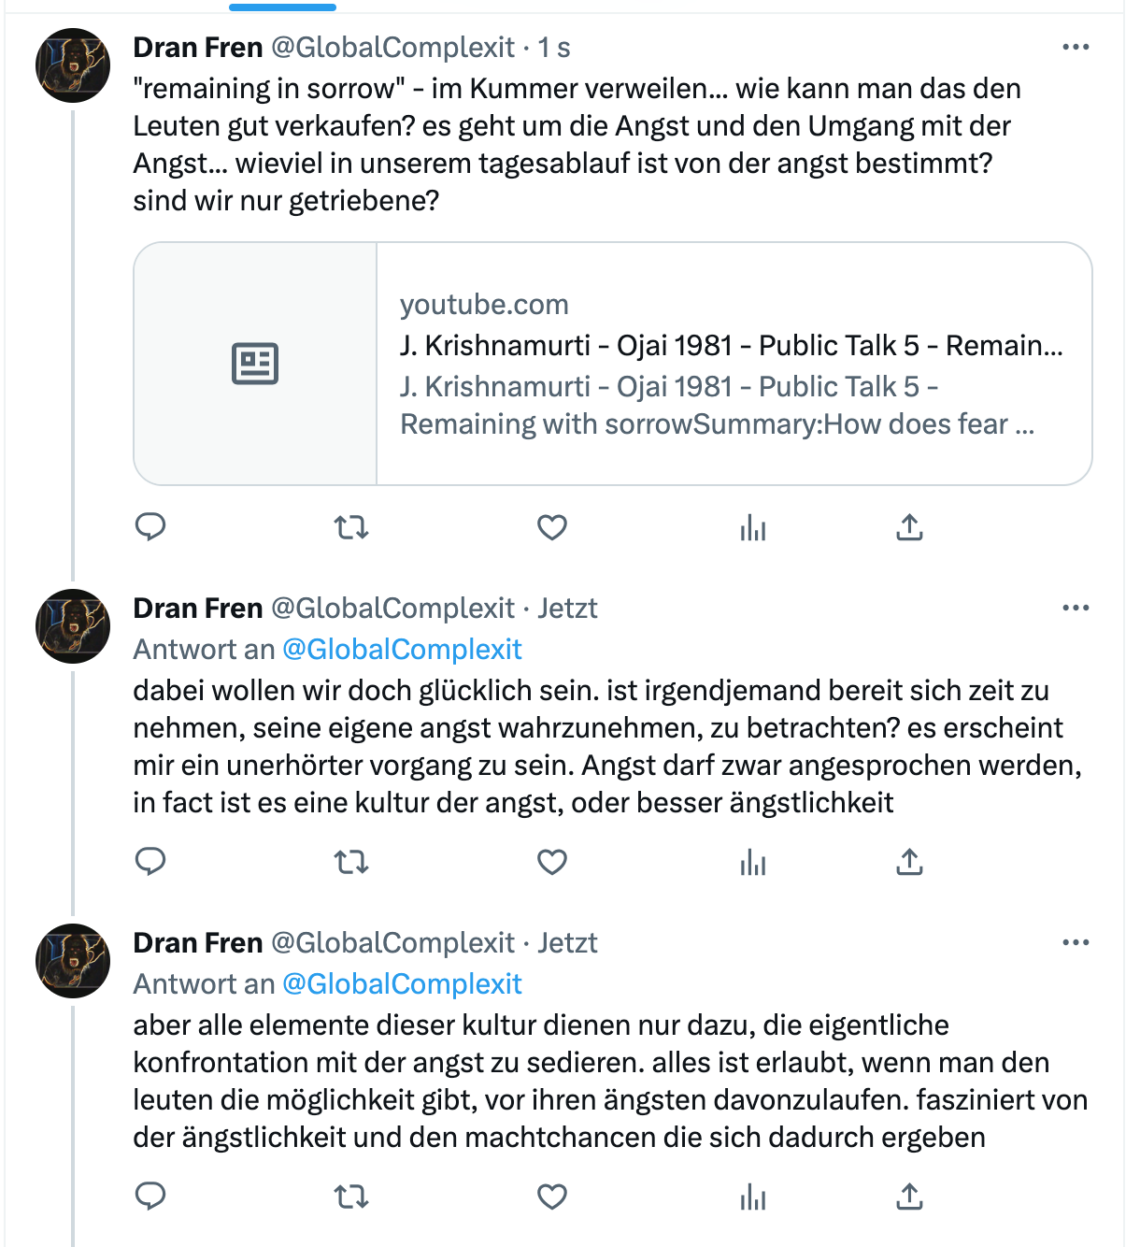The image size is (1140, 1247).
Task: Retweet the third tweet starting 'aber alle elemente'
Action: 351,1196
